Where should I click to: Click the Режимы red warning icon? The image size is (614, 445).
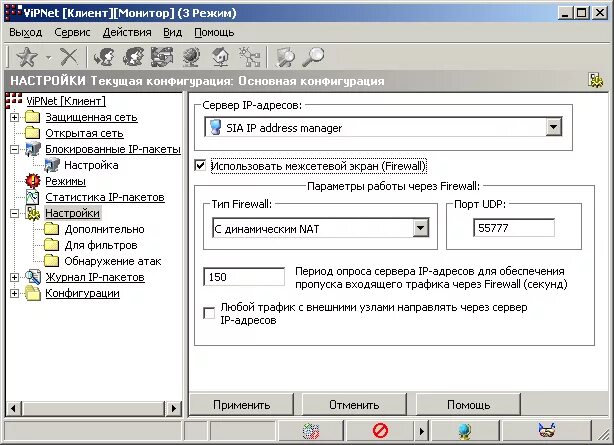(33, 181)
